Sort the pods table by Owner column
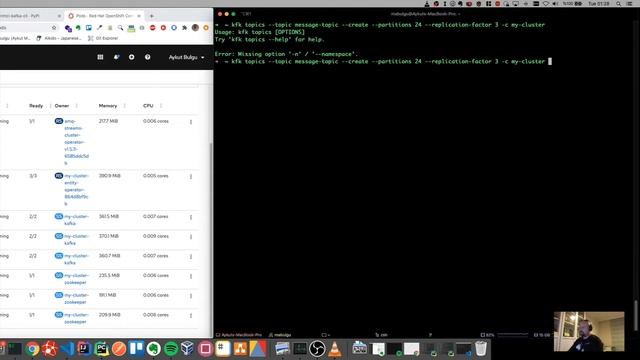Image resolution: width=640 pixels, height=360 pixels. tap(62, 106)
